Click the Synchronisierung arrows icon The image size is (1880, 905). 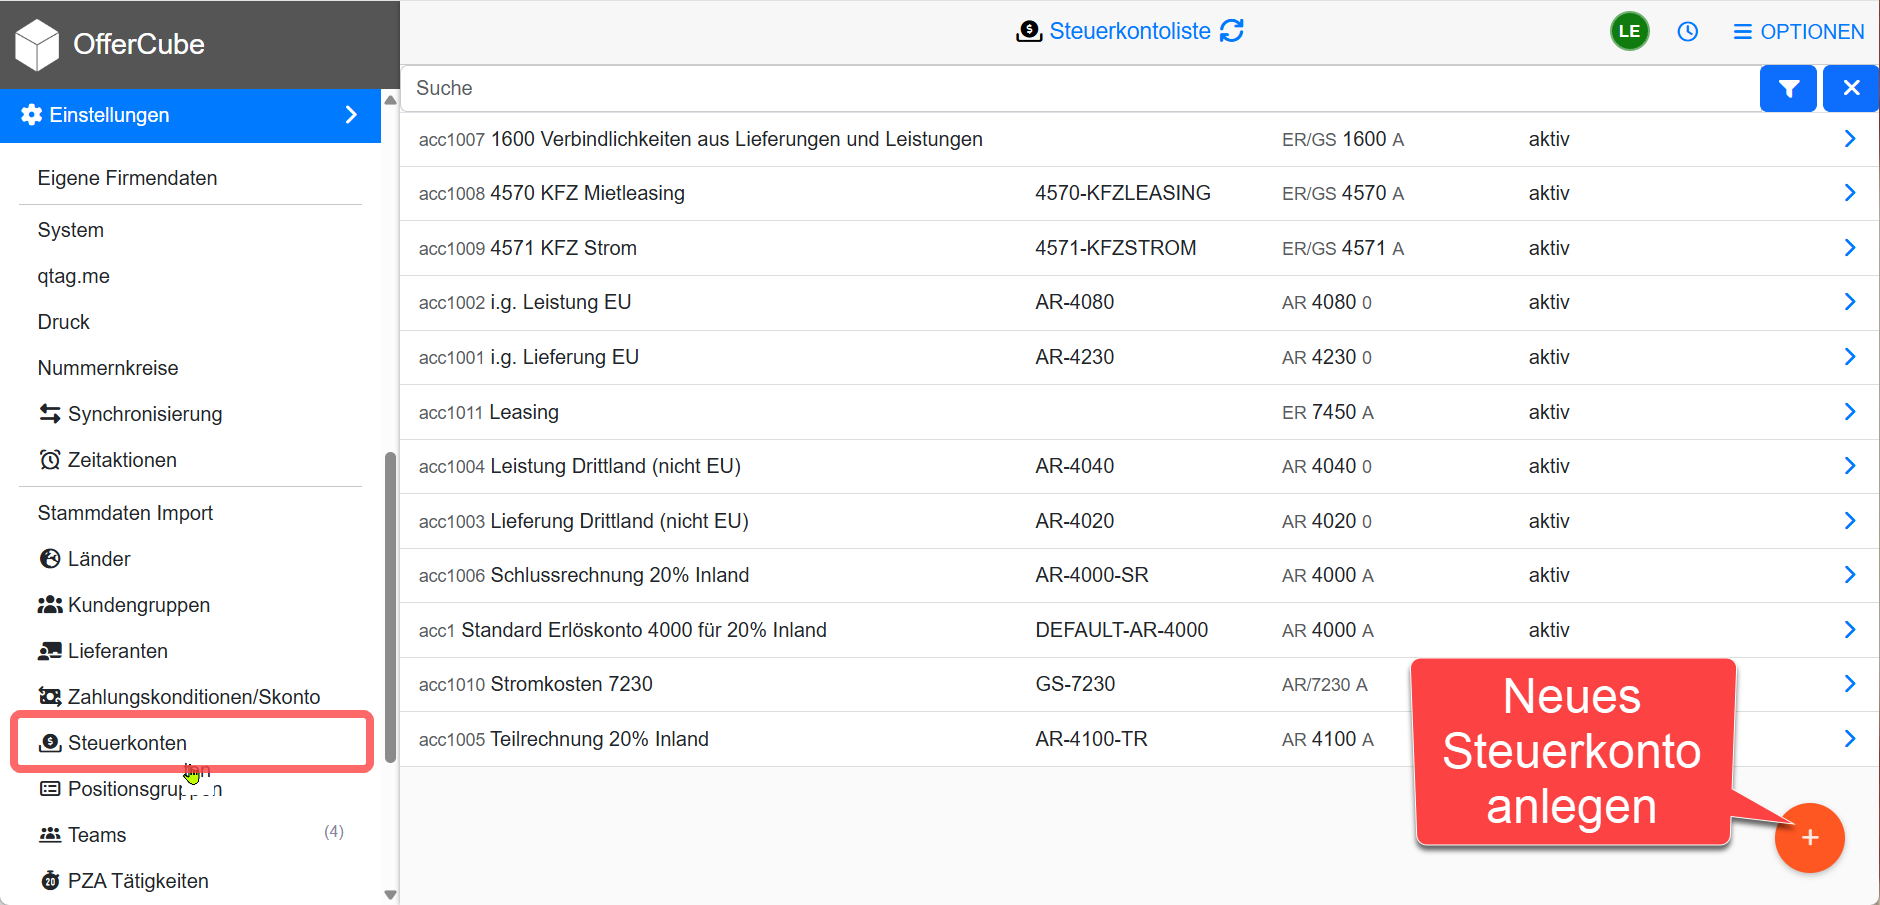click(x=50, y=413)
